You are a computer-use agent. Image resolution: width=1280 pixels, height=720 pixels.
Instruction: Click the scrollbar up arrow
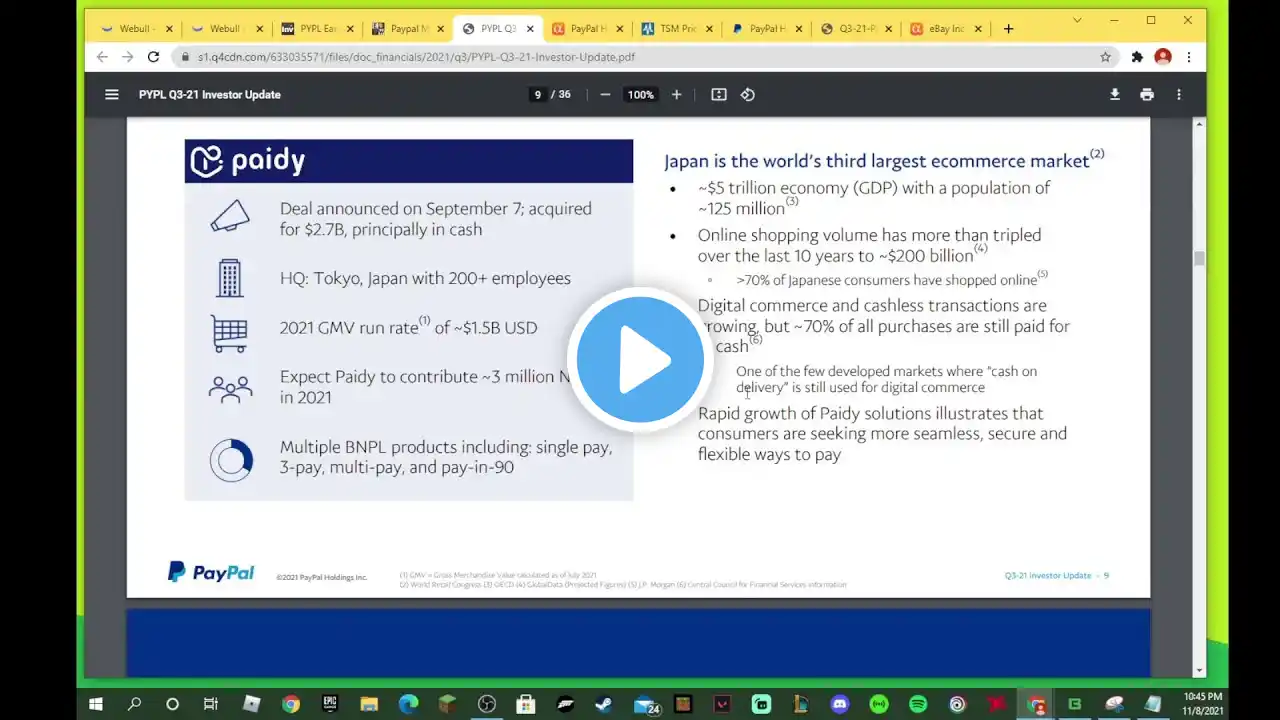click(x=1199, y=124)
